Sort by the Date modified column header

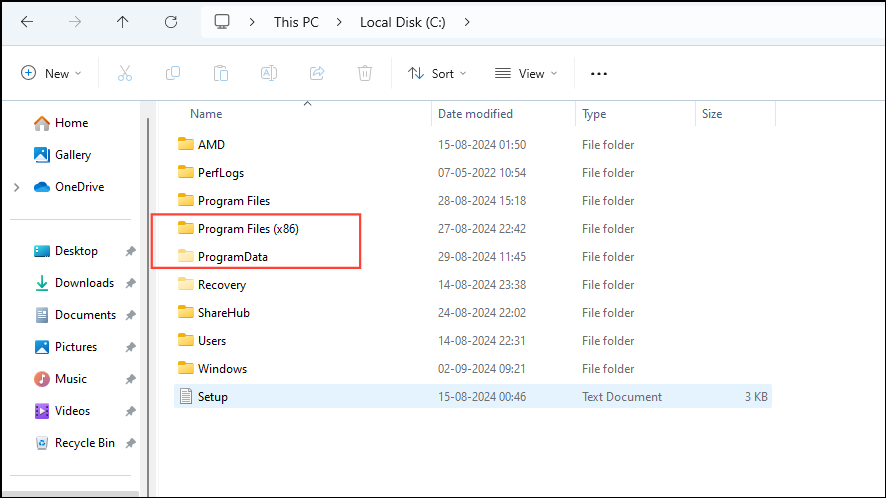pos(475,114)
